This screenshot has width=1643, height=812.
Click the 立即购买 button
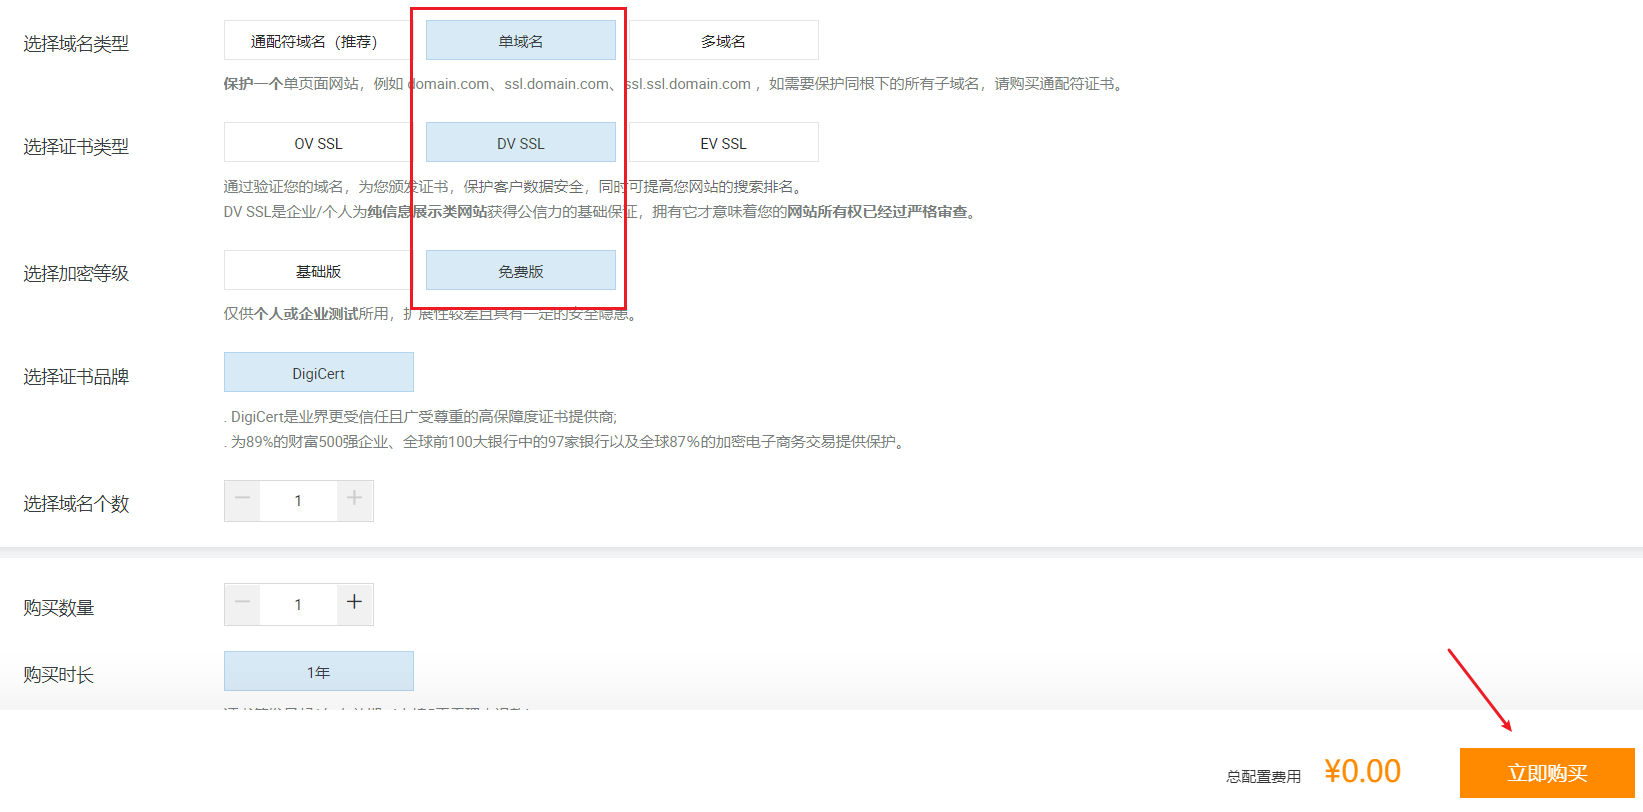pos(1547,773)
